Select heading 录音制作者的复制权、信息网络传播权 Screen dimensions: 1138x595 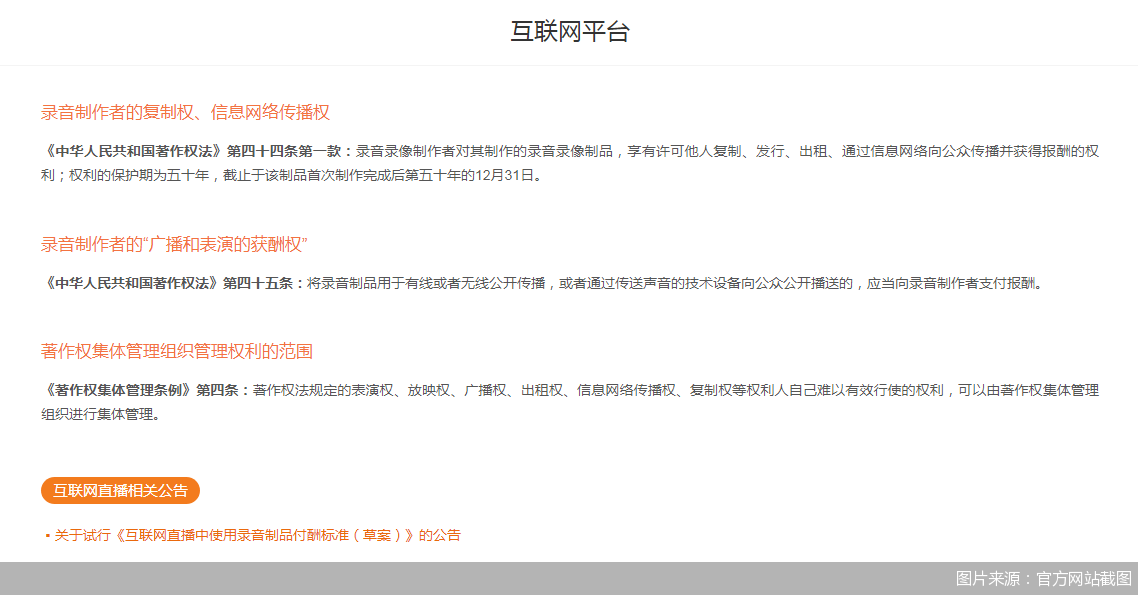coord(185,112)
